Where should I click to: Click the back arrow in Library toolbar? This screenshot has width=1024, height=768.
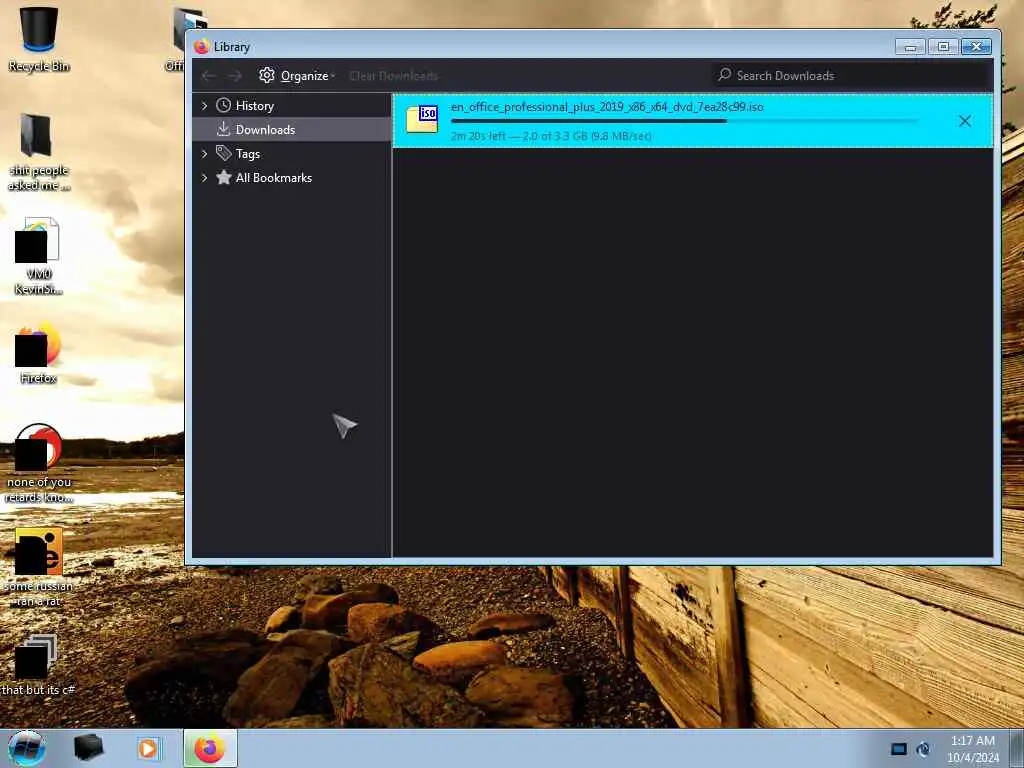208,76
